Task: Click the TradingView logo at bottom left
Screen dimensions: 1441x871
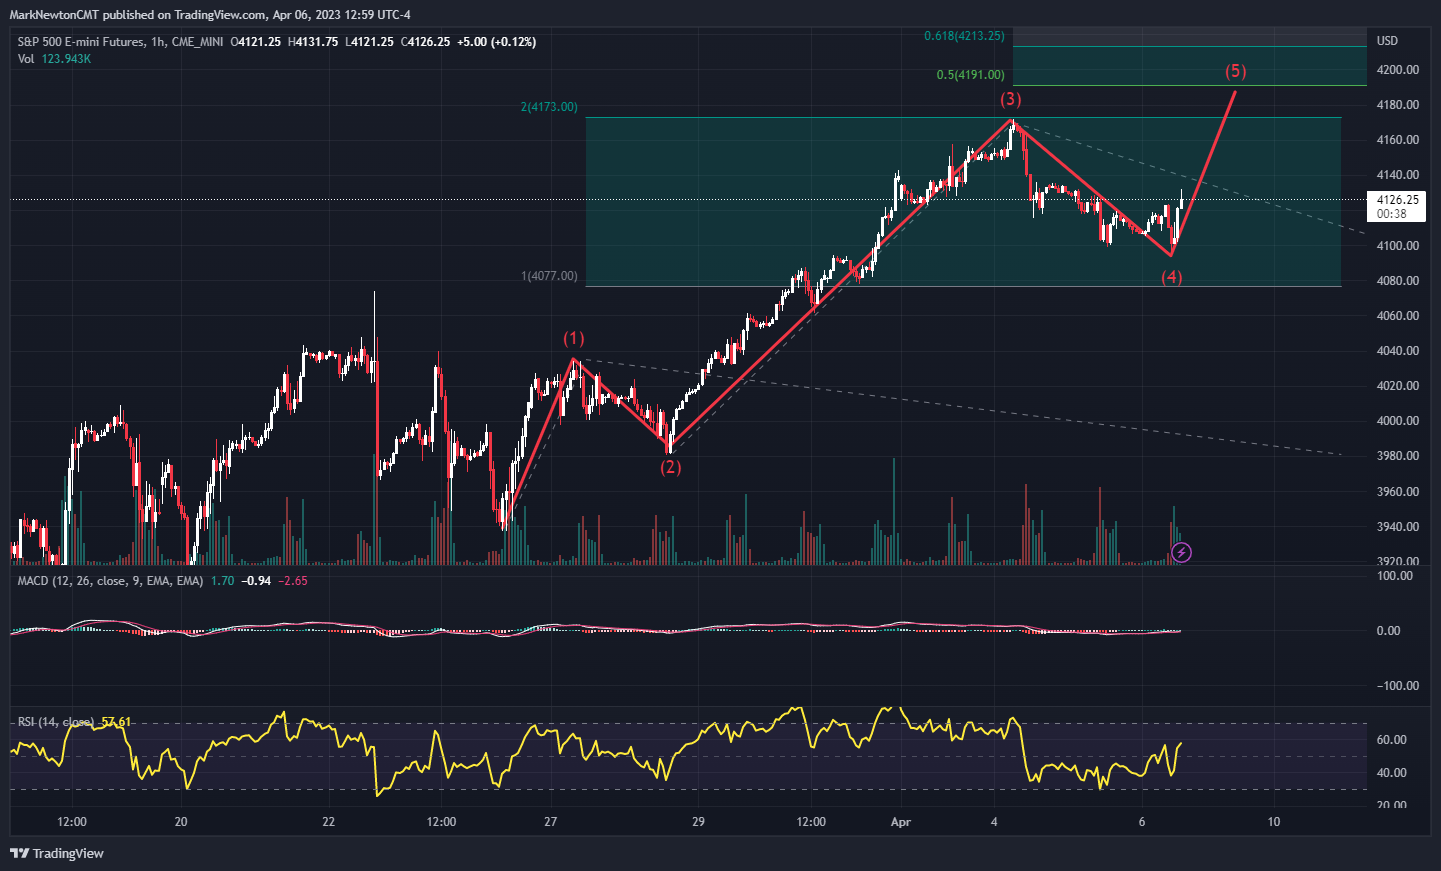Action: point(57,853)
